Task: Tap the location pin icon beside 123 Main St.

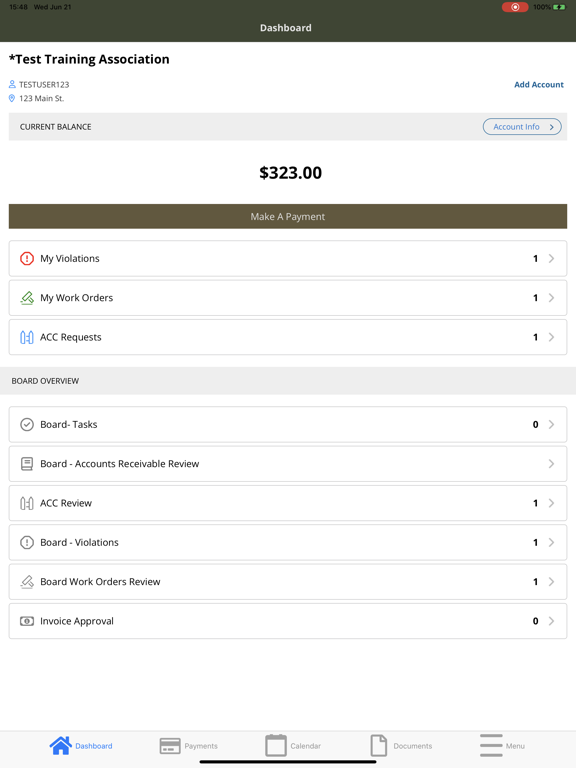Action: (12, 98)
